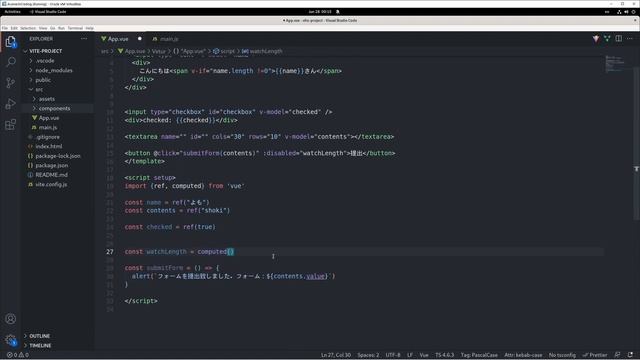640x360 pixels.
Task: Open the File menu
Action: pos(5,28)
